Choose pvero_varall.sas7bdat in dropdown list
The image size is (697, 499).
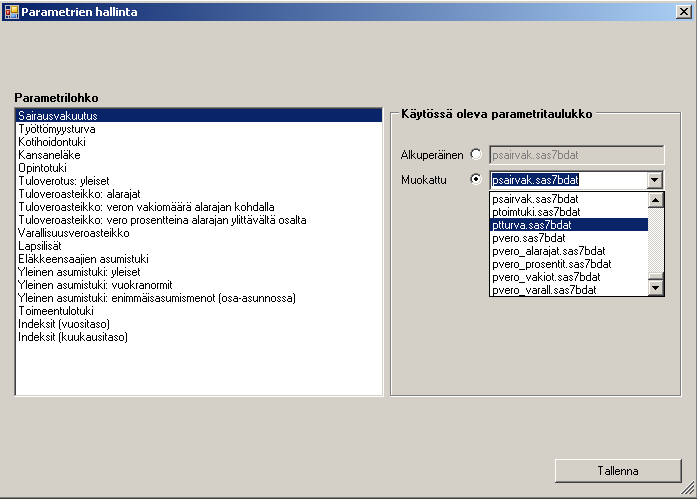pyautogui.click(x=569, y=290)
